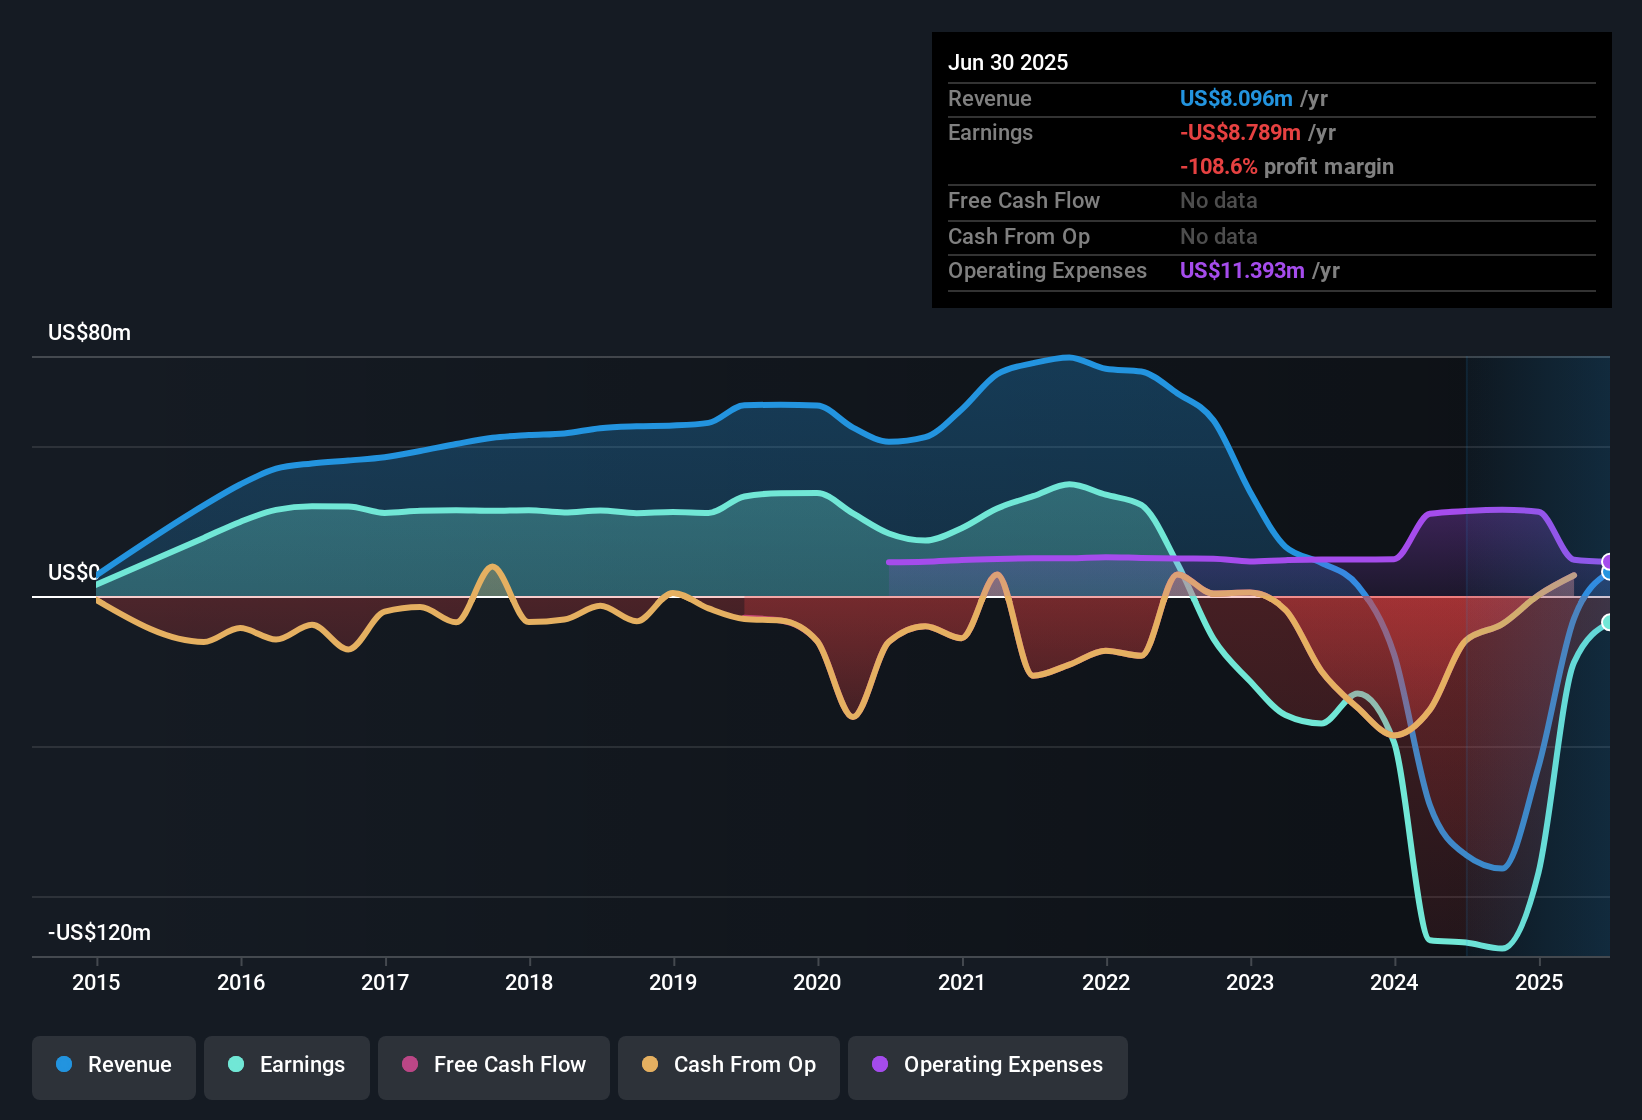The height and width of the screenshot is (1120, 1642).
Task: Click the pink Free Cash Flow legend dot
Action: pos(411,1065)
